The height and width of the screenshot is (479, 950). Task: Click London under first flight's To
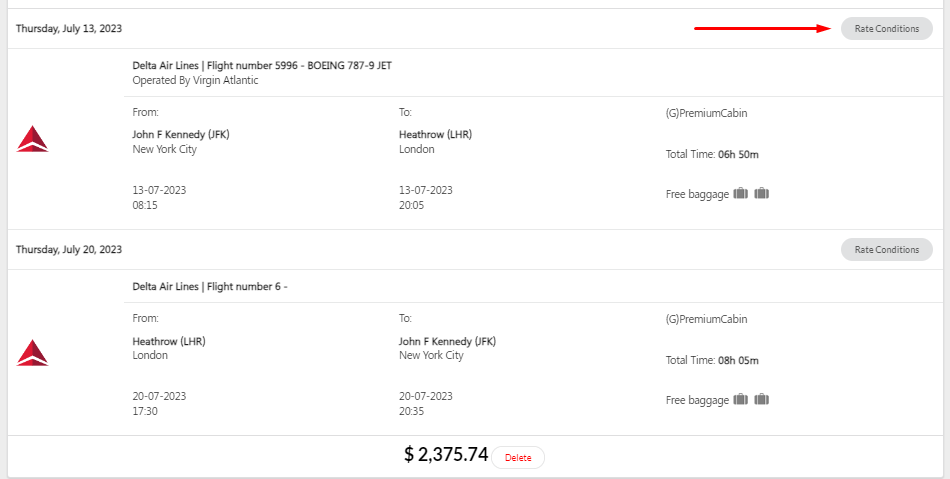(x=416, y=150)
